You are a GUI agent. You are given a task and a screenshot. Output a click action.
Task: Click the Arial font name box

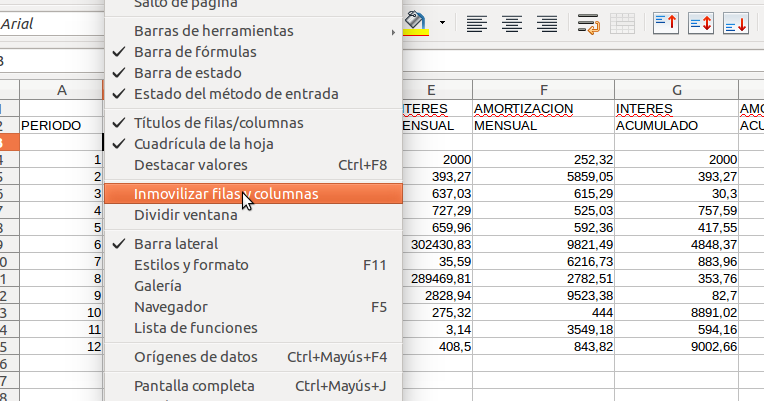(51, 23)
